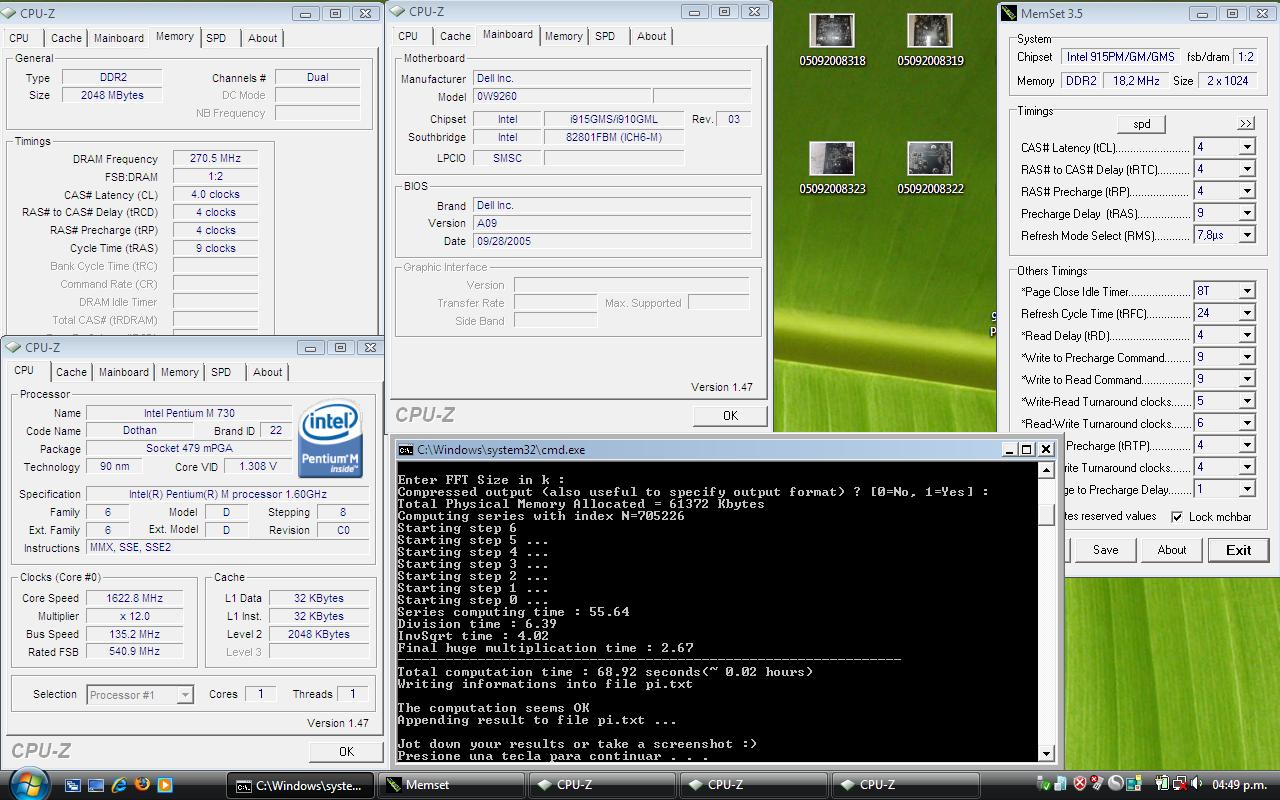Open the Write-Read Turnaround clocks dropdown
This screenshot has width=1280, height=800.
click(x=1246, y=401)
